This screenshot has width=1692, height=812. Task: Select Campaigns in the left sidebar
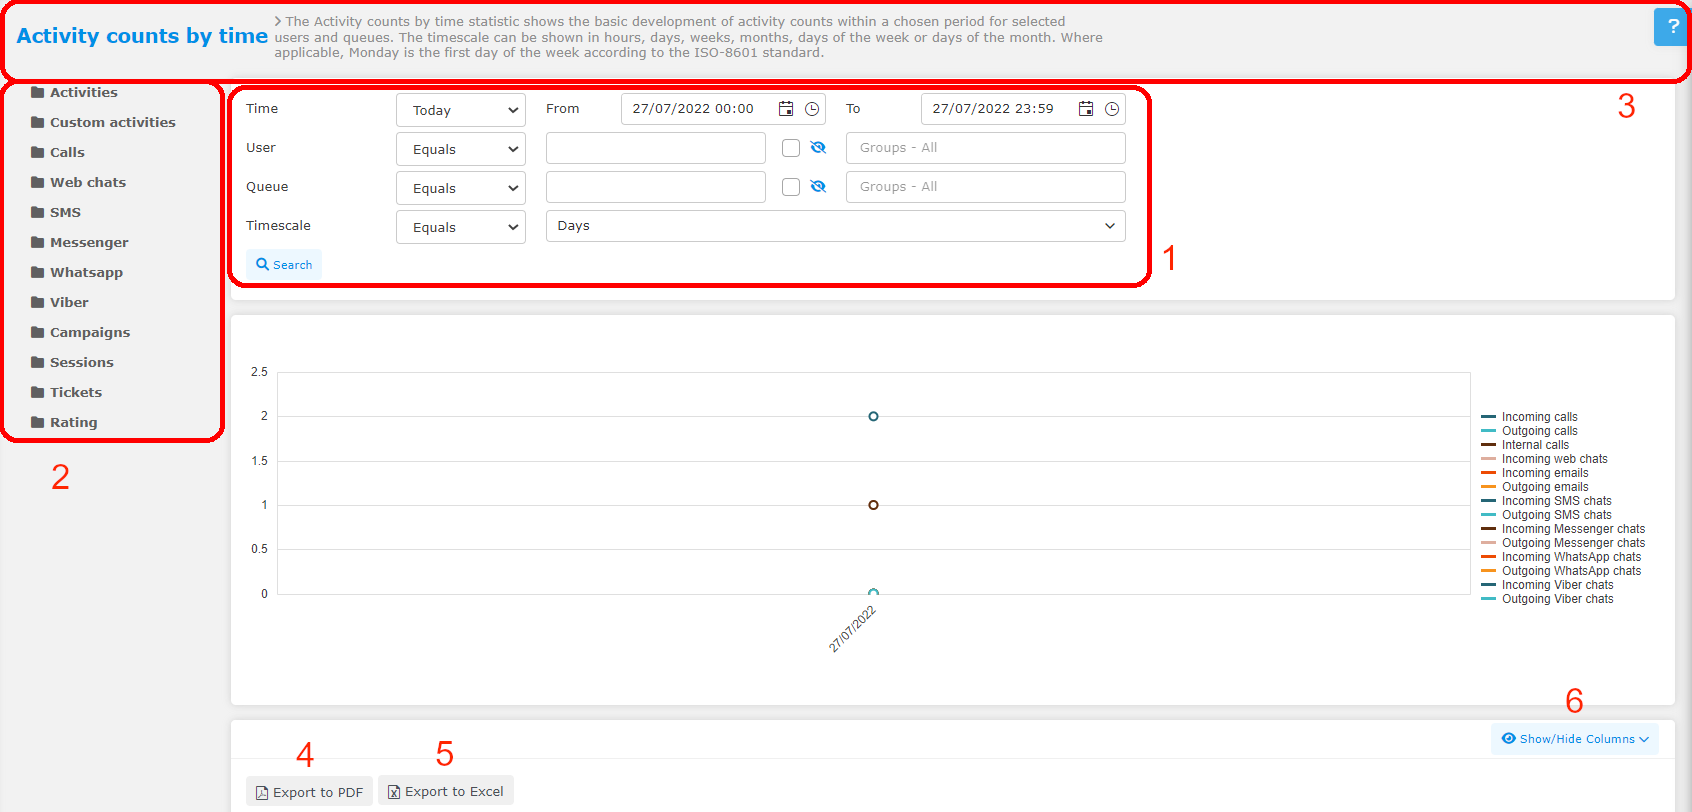tap(90, 332)
